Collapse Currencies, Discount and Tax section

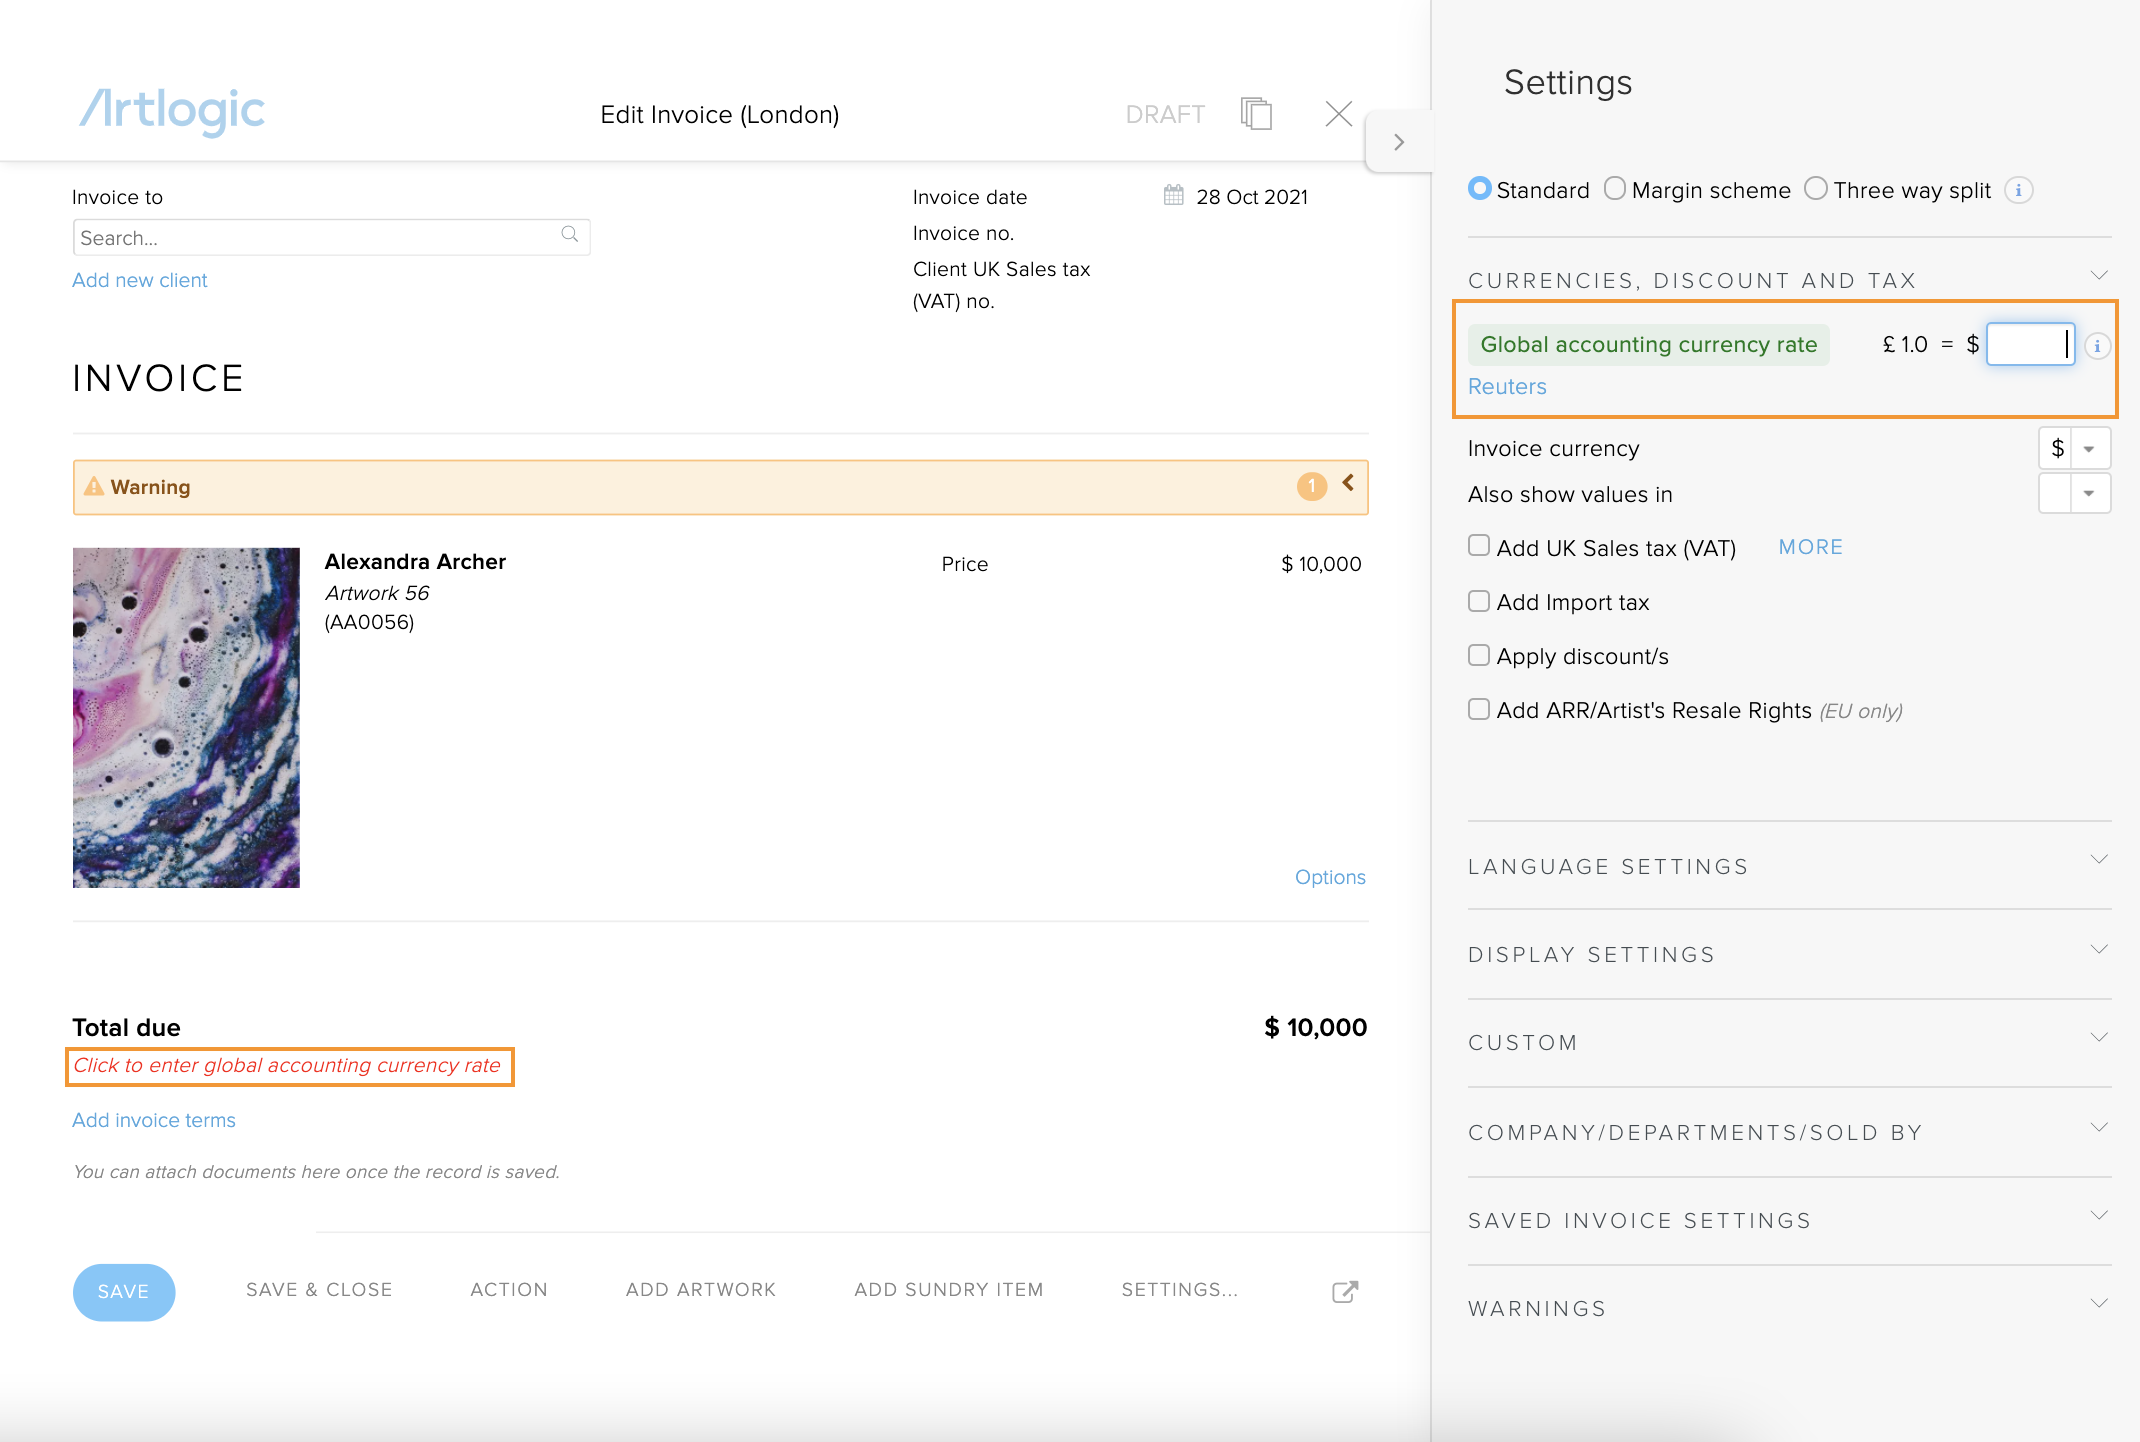click(2099, 276)
